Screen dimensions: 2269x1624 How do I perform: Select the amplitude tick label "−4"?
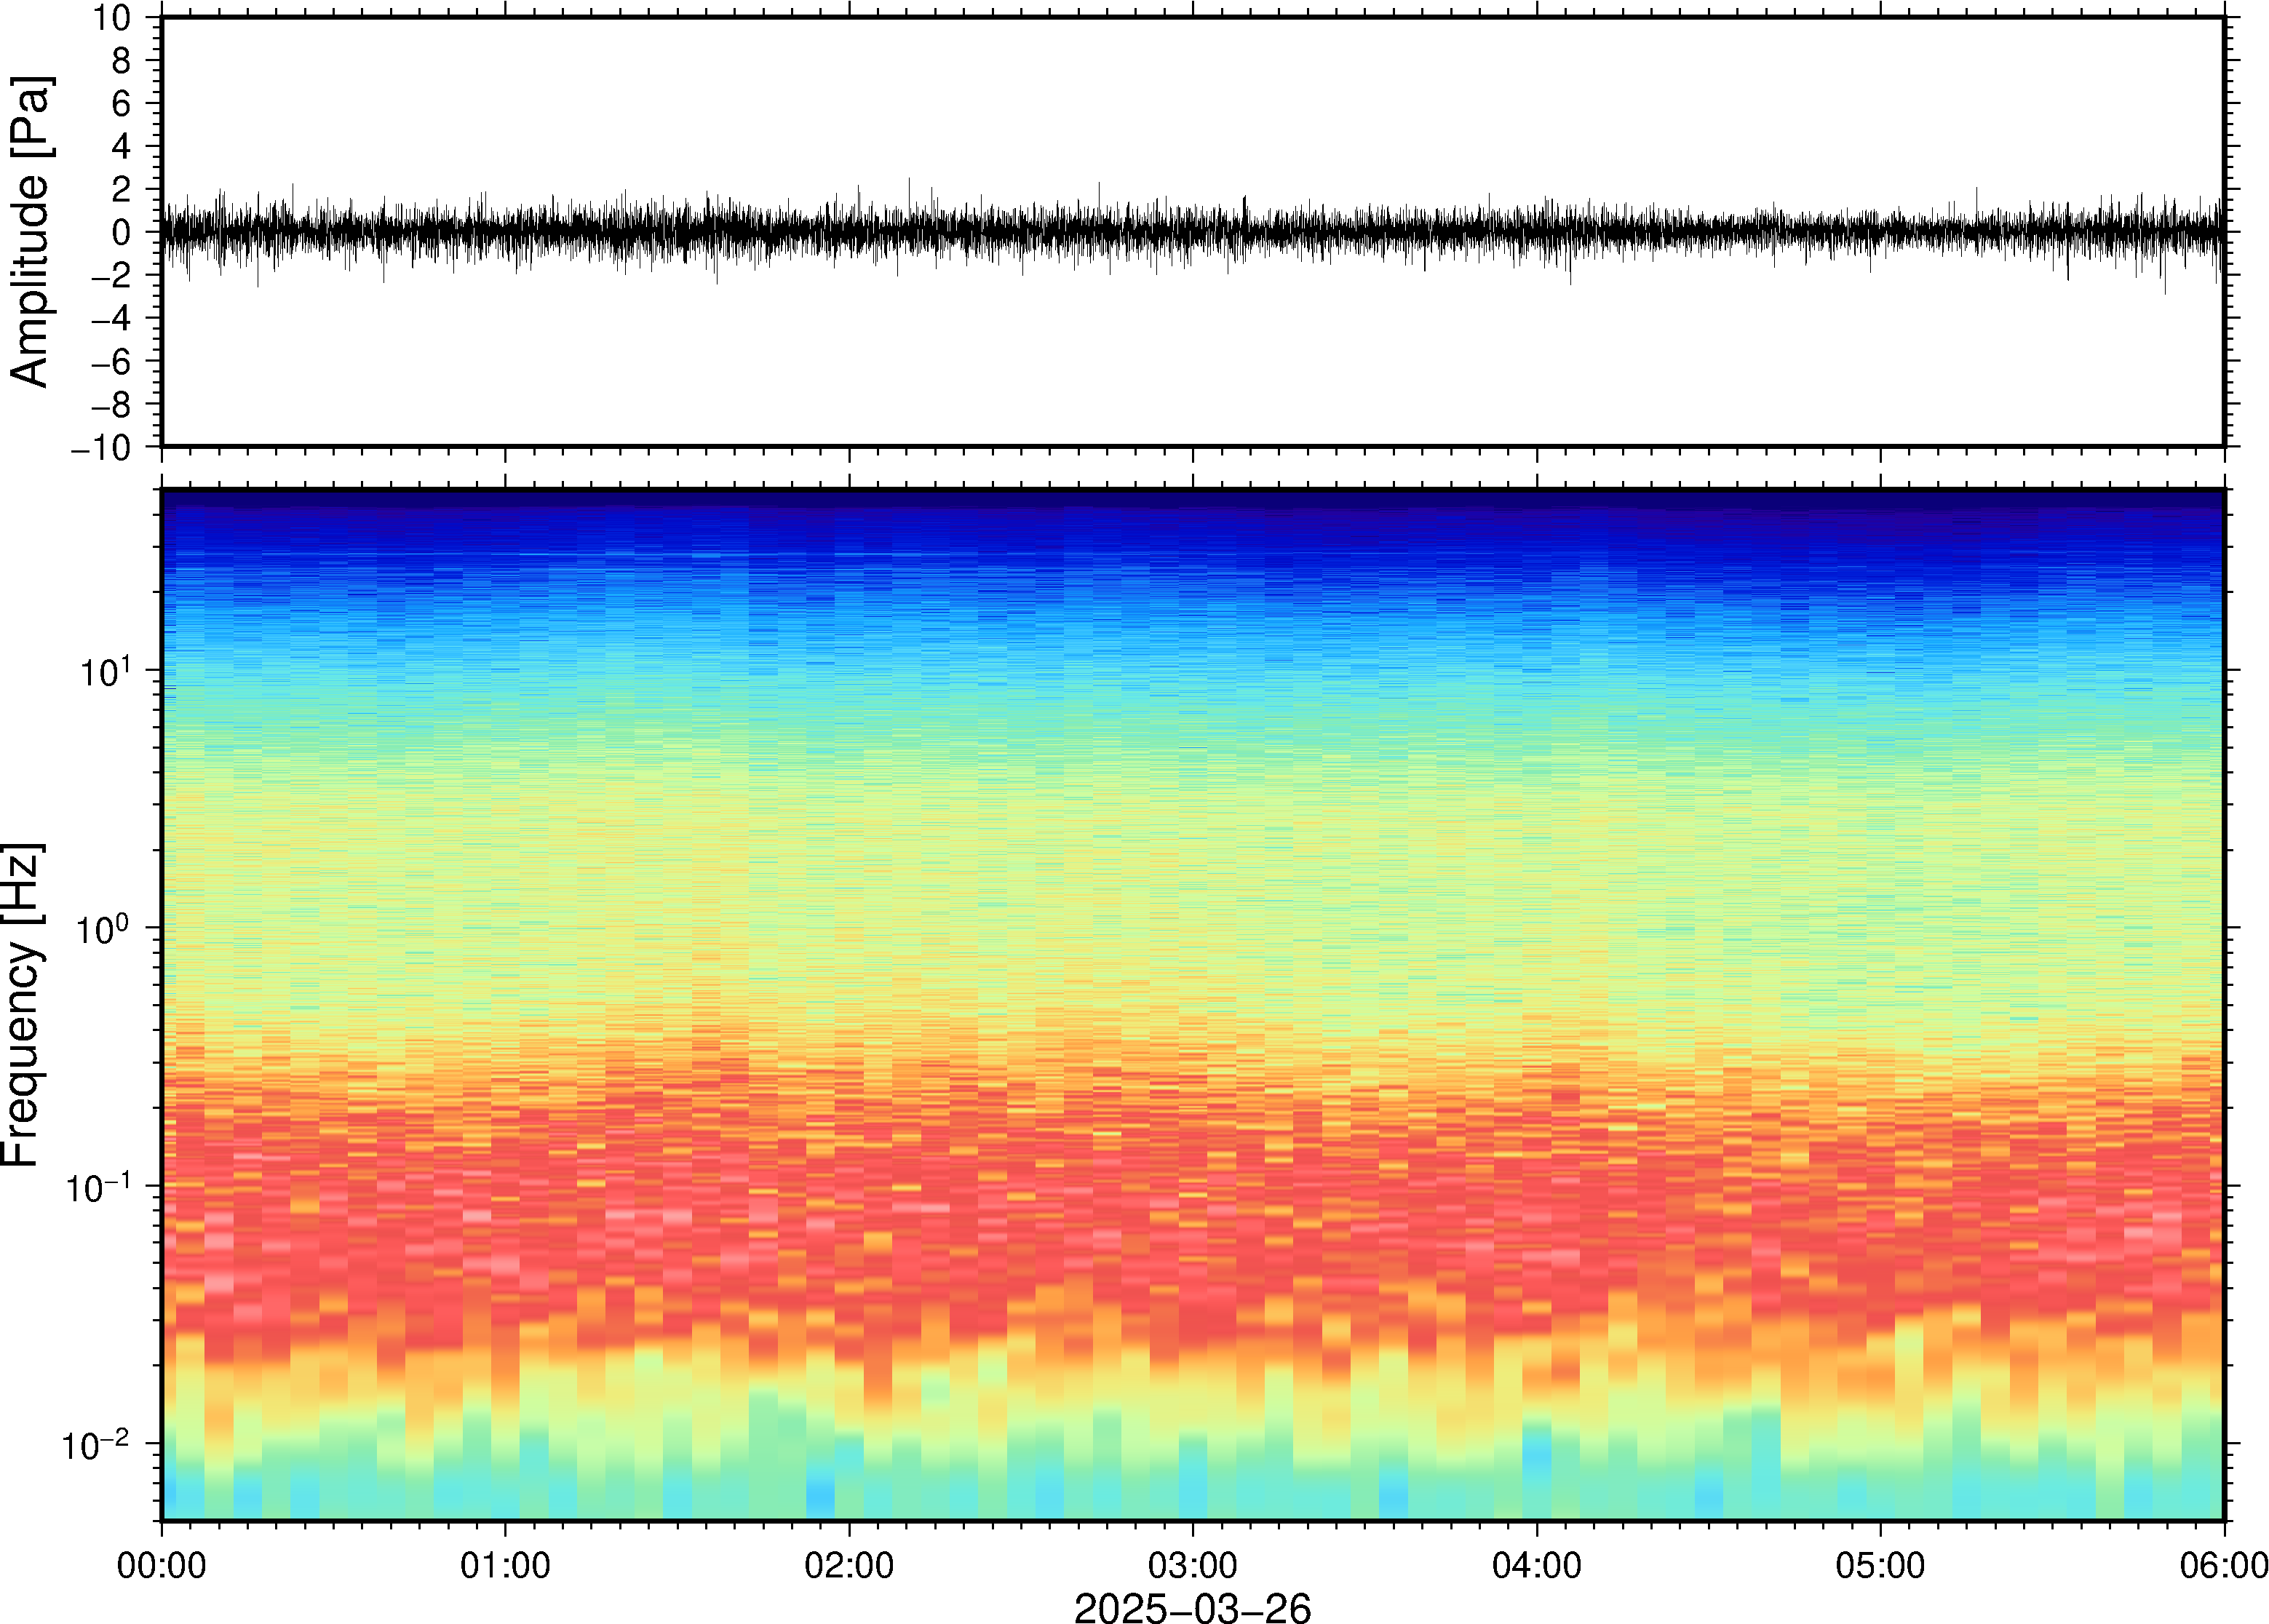(x=111, y=318)
